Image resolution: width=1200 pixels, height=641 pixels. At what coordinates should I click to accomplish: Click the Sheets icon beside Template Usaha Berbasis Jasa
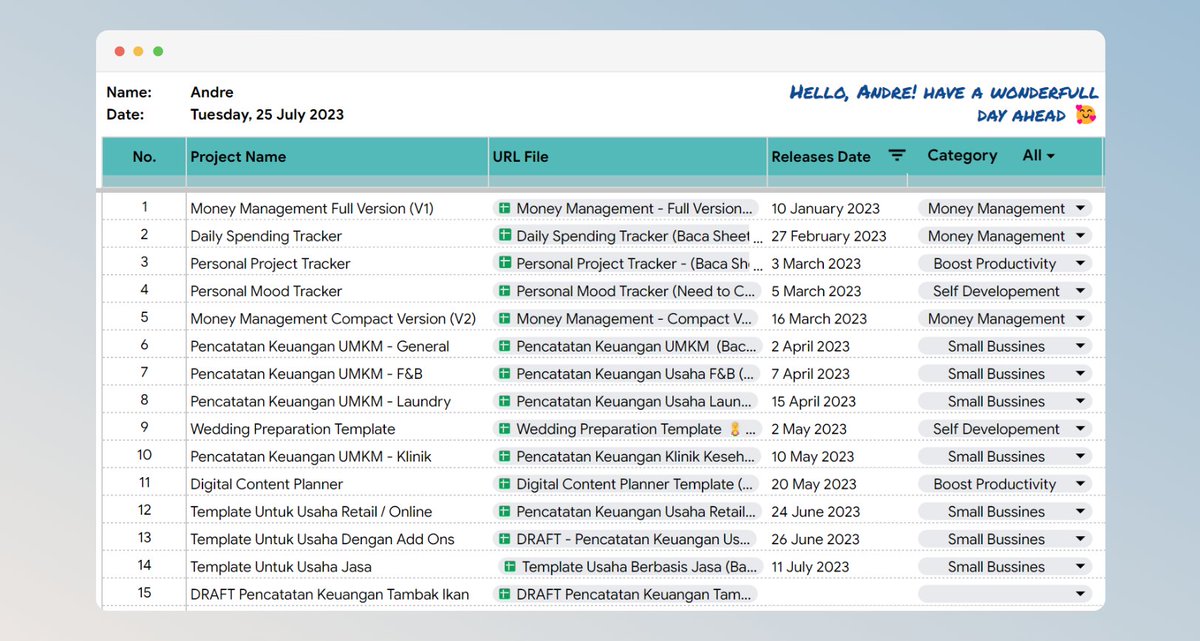pos(508,566)
